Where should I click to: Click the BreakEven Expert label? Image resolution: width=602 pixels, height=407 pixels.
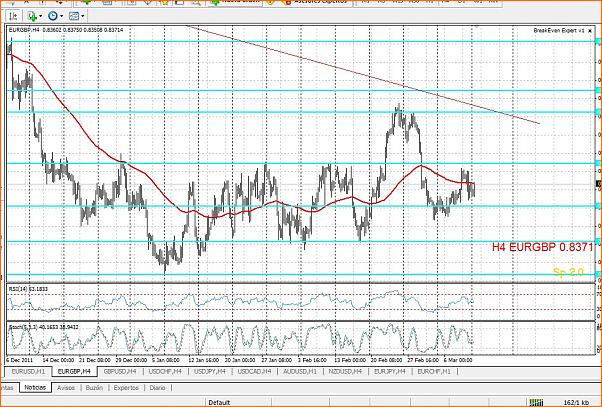click(x=559, y=30)
